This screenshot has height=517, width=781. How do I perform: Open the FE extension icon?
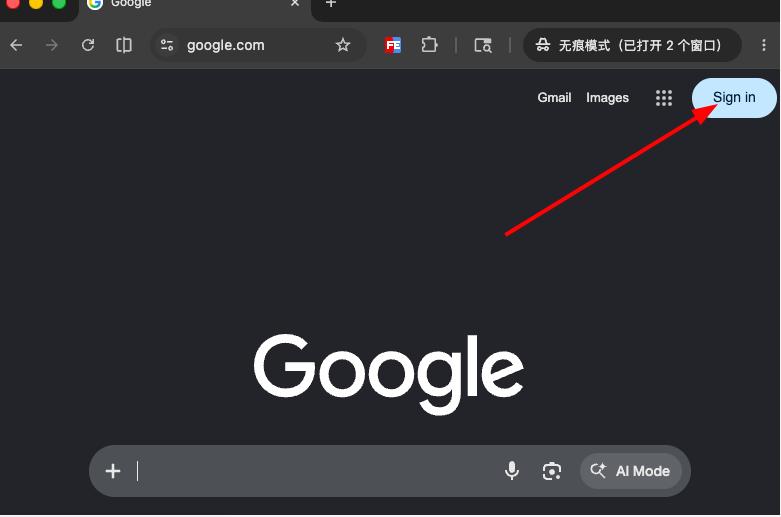tap(393, 45)
